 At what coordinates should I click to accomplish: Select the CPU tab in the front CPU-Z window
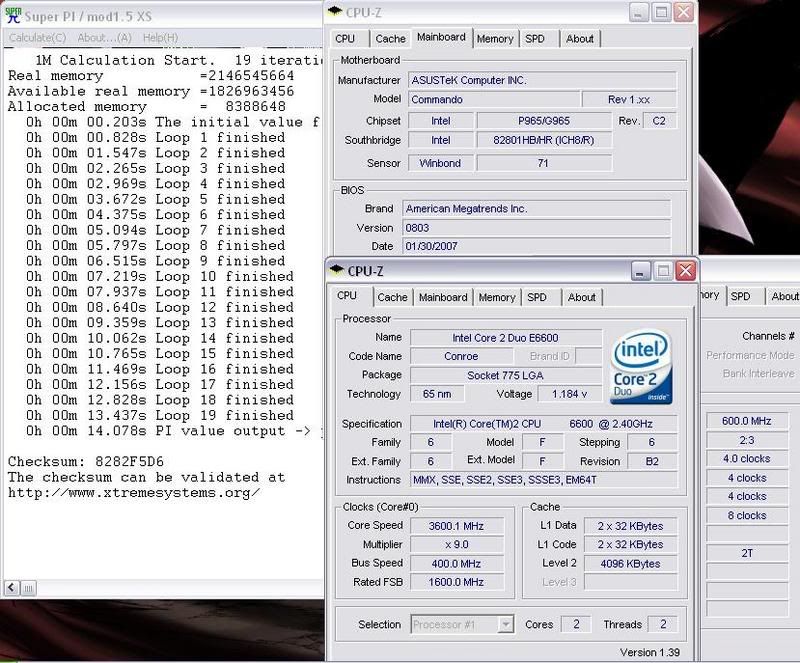coord(347,296)
